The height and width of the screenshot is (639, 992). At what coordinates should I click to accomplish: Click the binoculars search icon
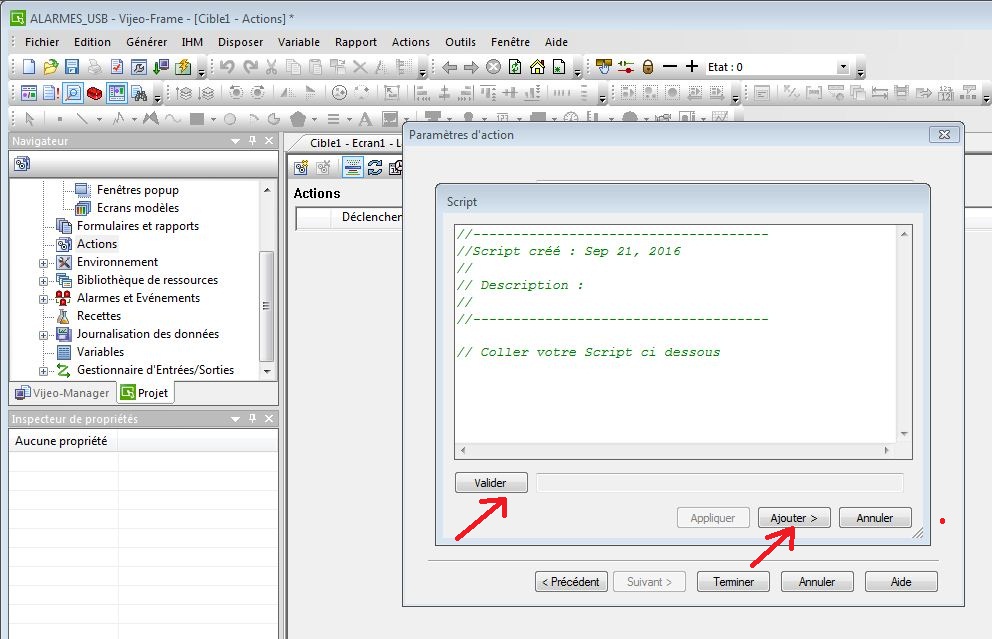click(x=139, y=93)
